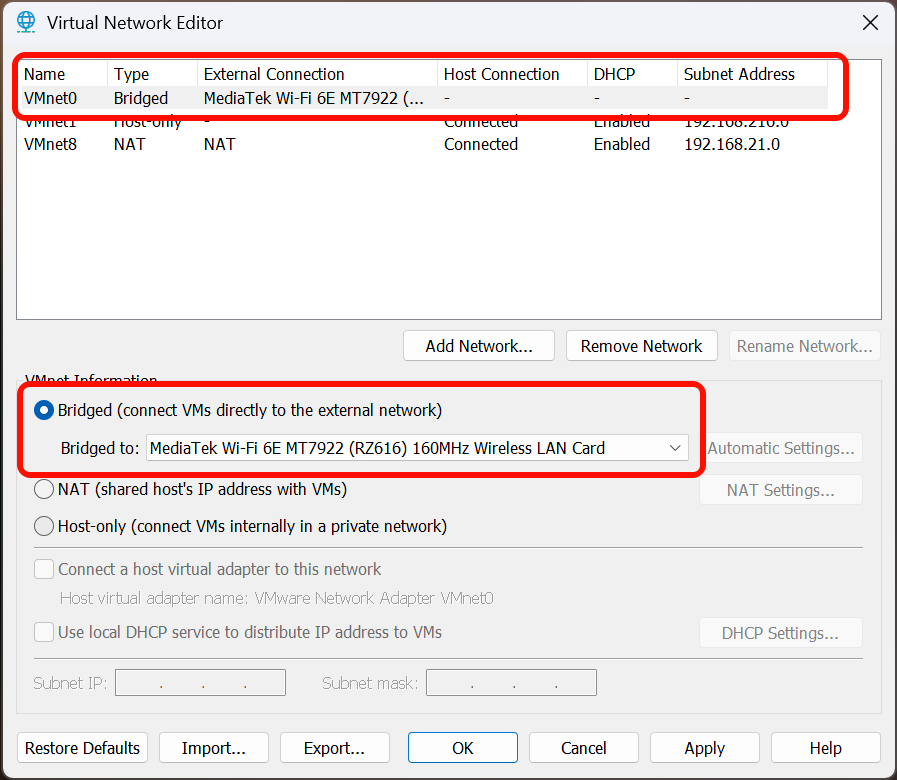Image resolution: width=897 pixels, height=780 pixels.
Task: Click the Subnet IP input field
Action: click(200, 683)
